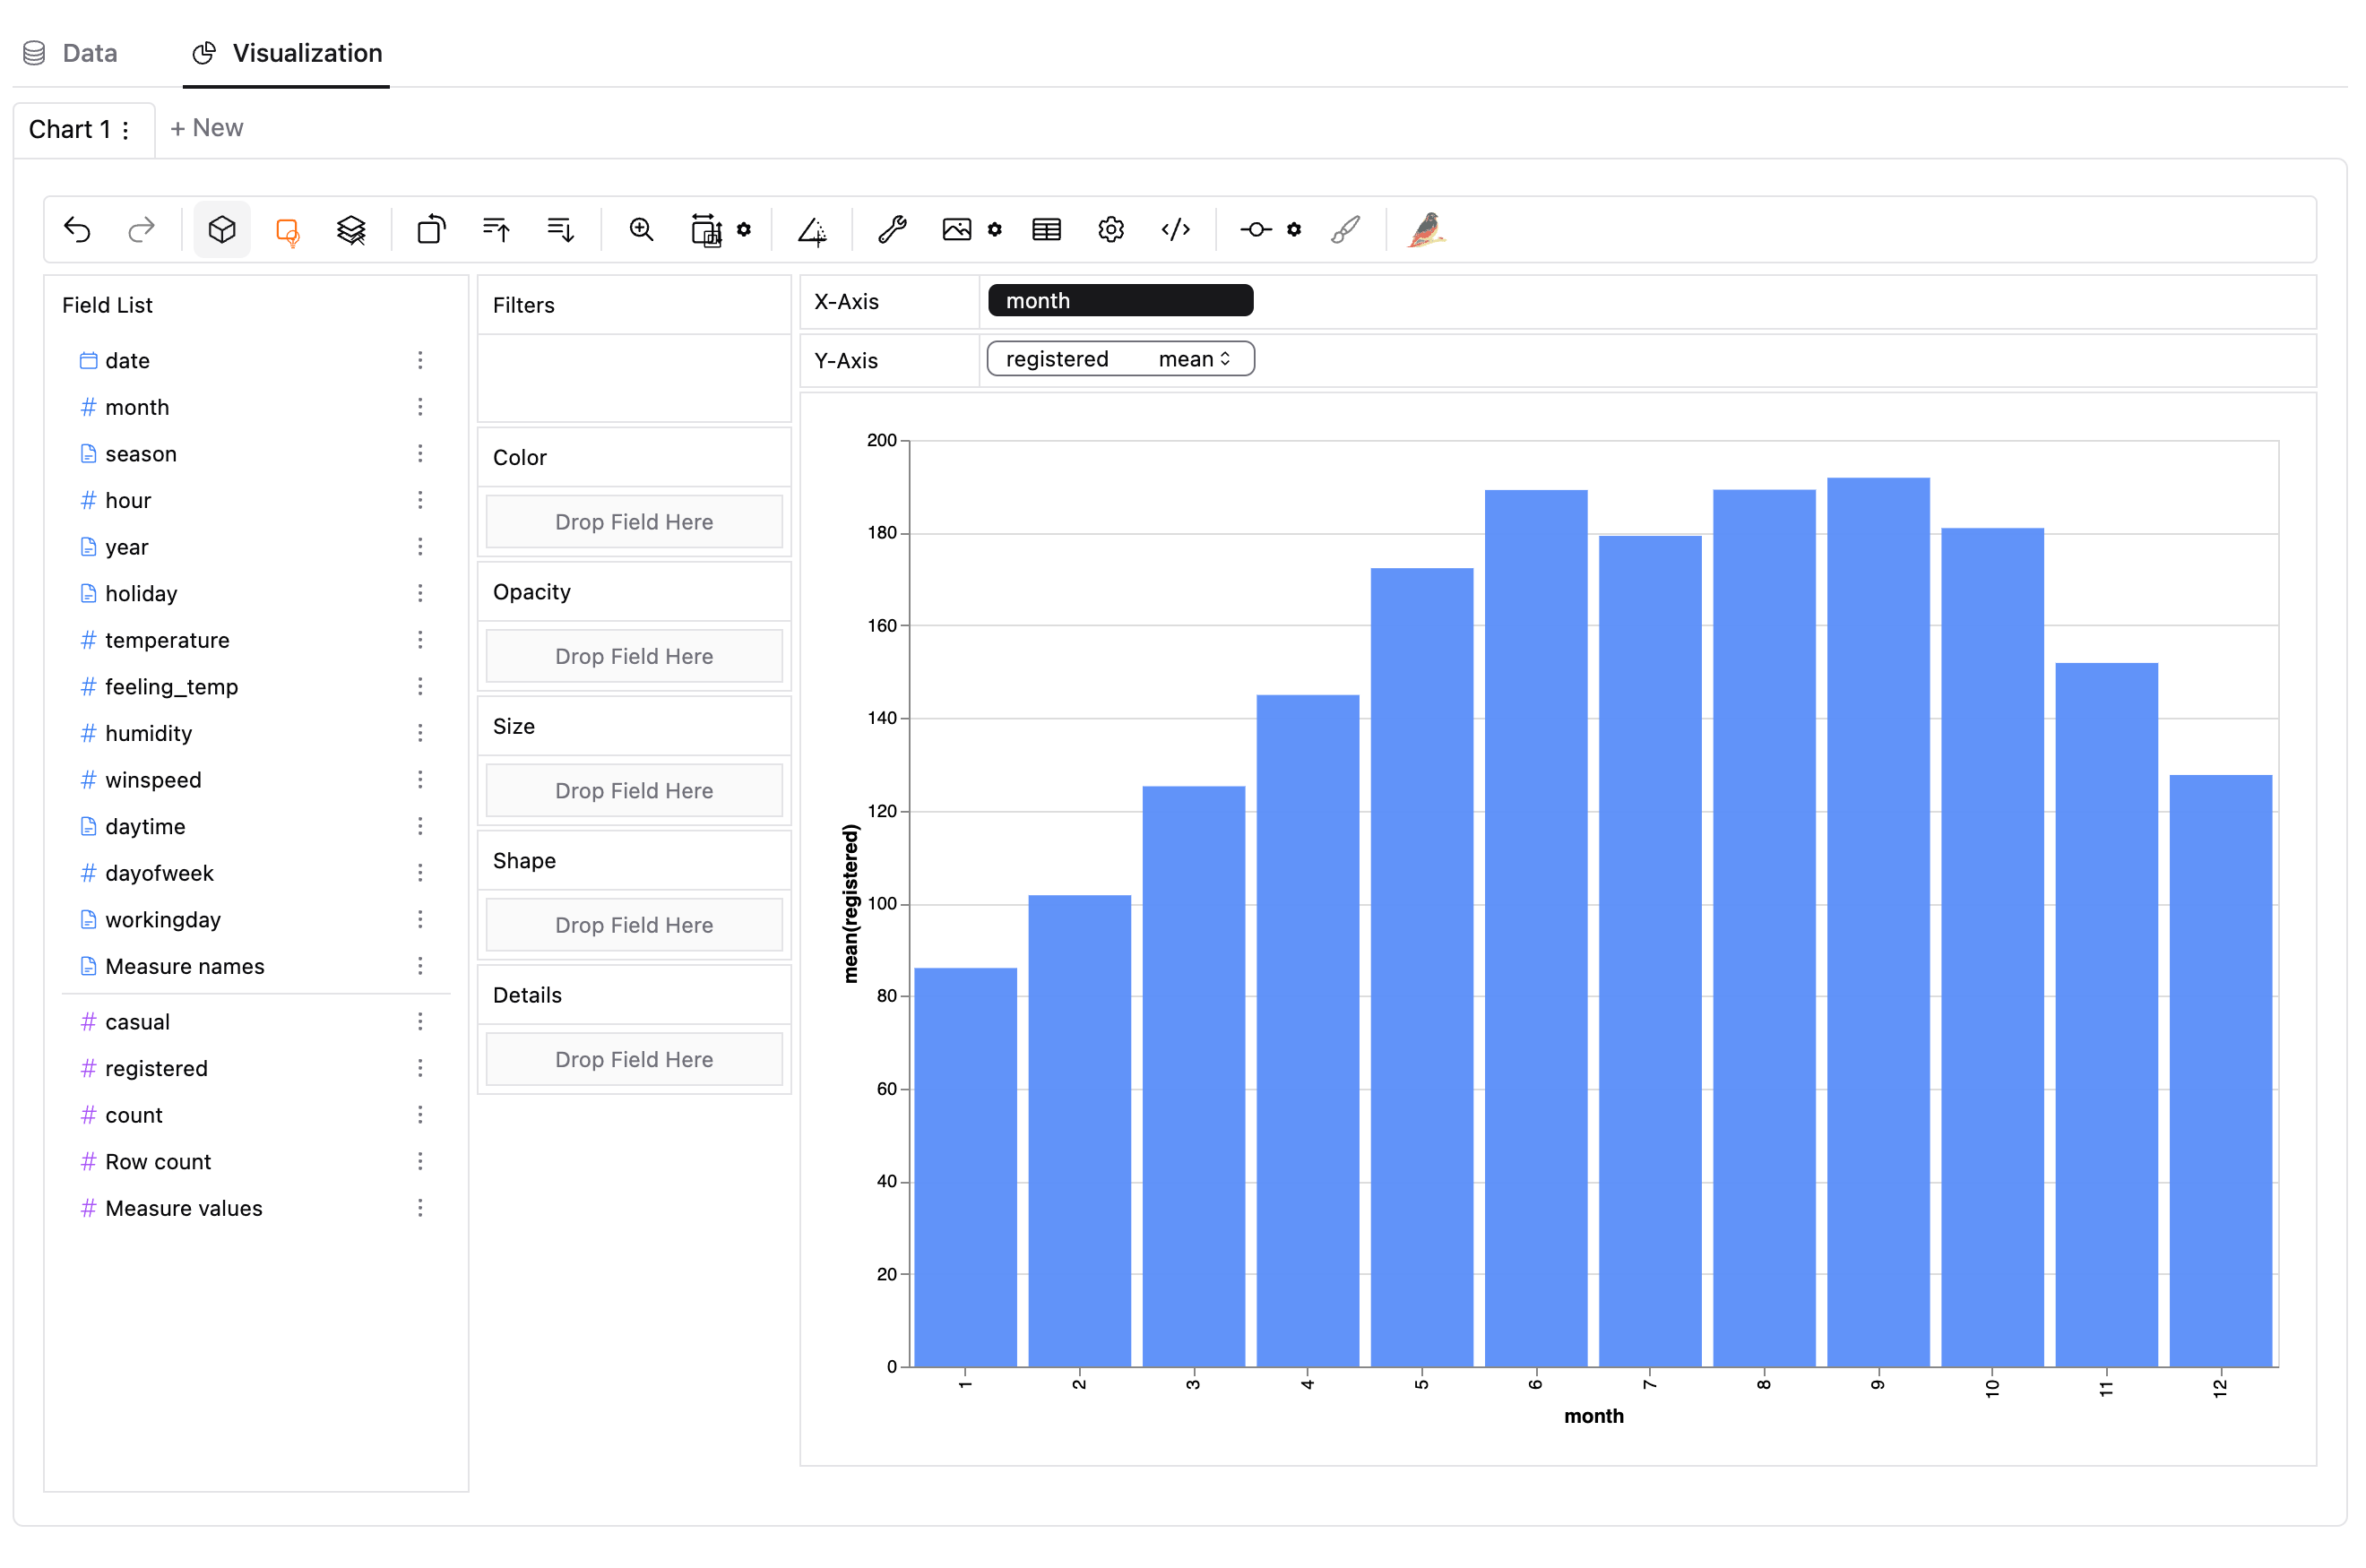Screen dimensions: 2366x1568
Task: Add a new chart with + New
Action: click(x=206, y=128)
